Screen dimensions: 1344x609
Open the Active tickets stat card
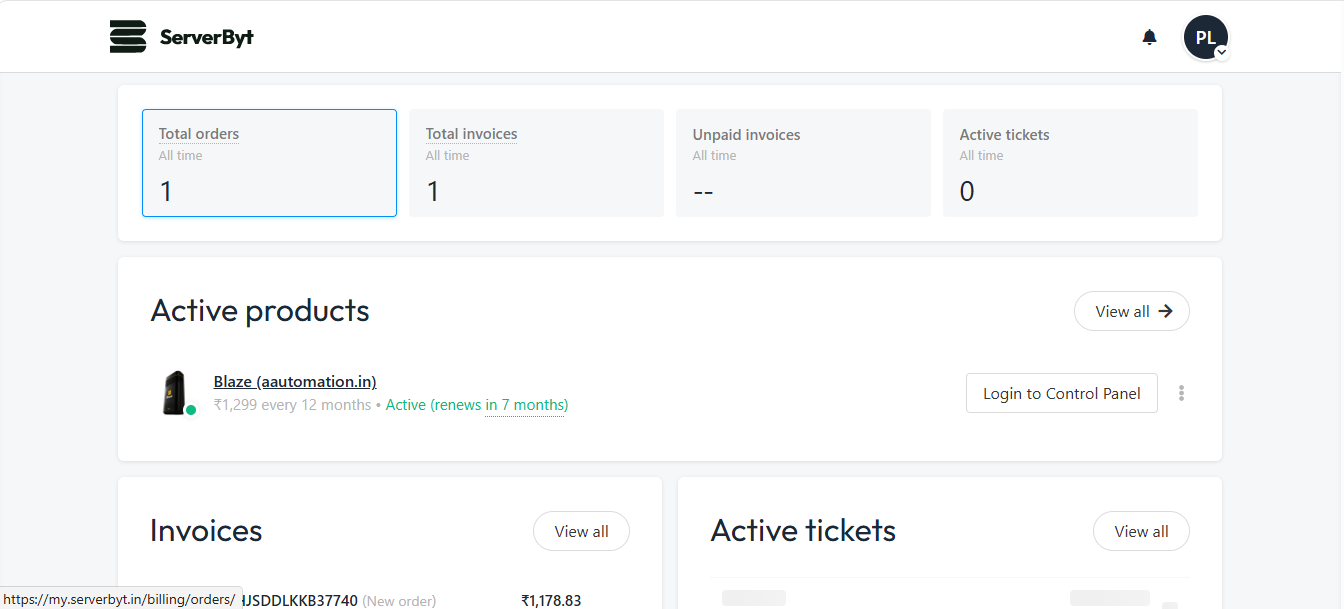coord(1070,163)
